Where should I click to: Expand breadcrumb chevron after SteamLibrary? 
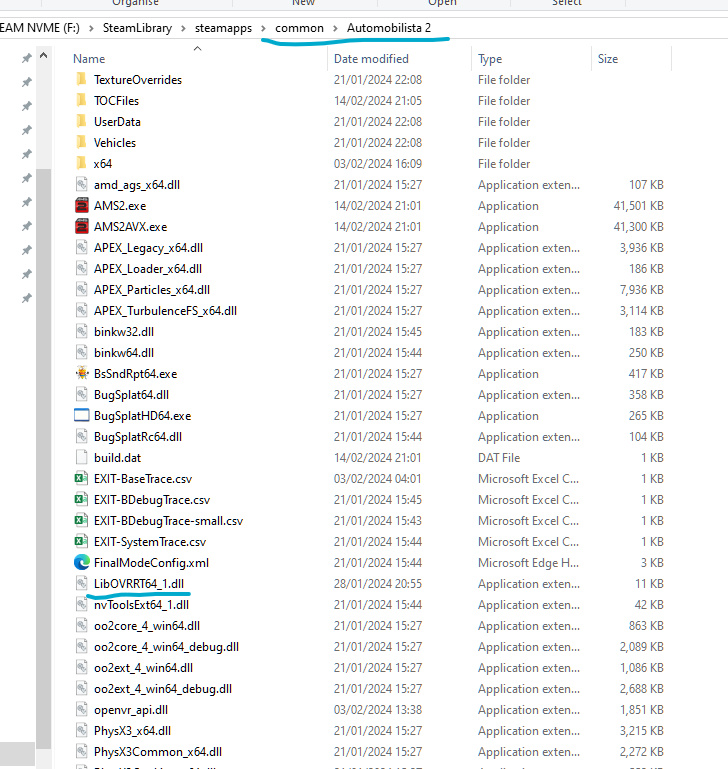coord(183,28)
